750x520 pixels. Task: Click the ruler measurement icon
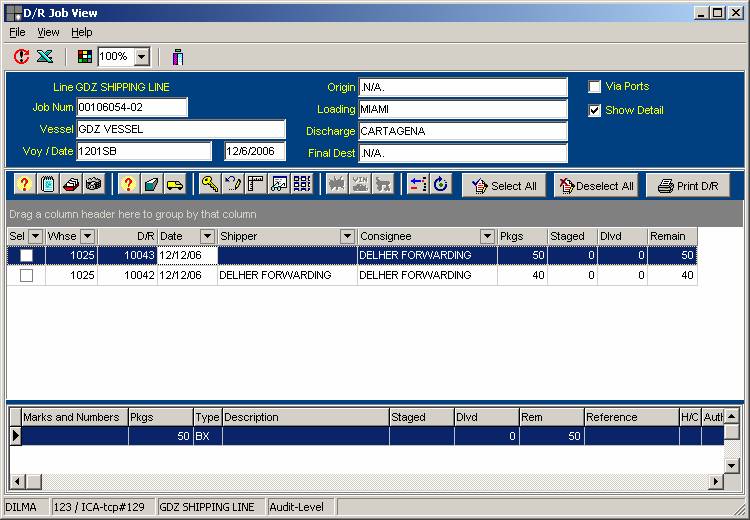pyautogui.click(x=256, y=185)
